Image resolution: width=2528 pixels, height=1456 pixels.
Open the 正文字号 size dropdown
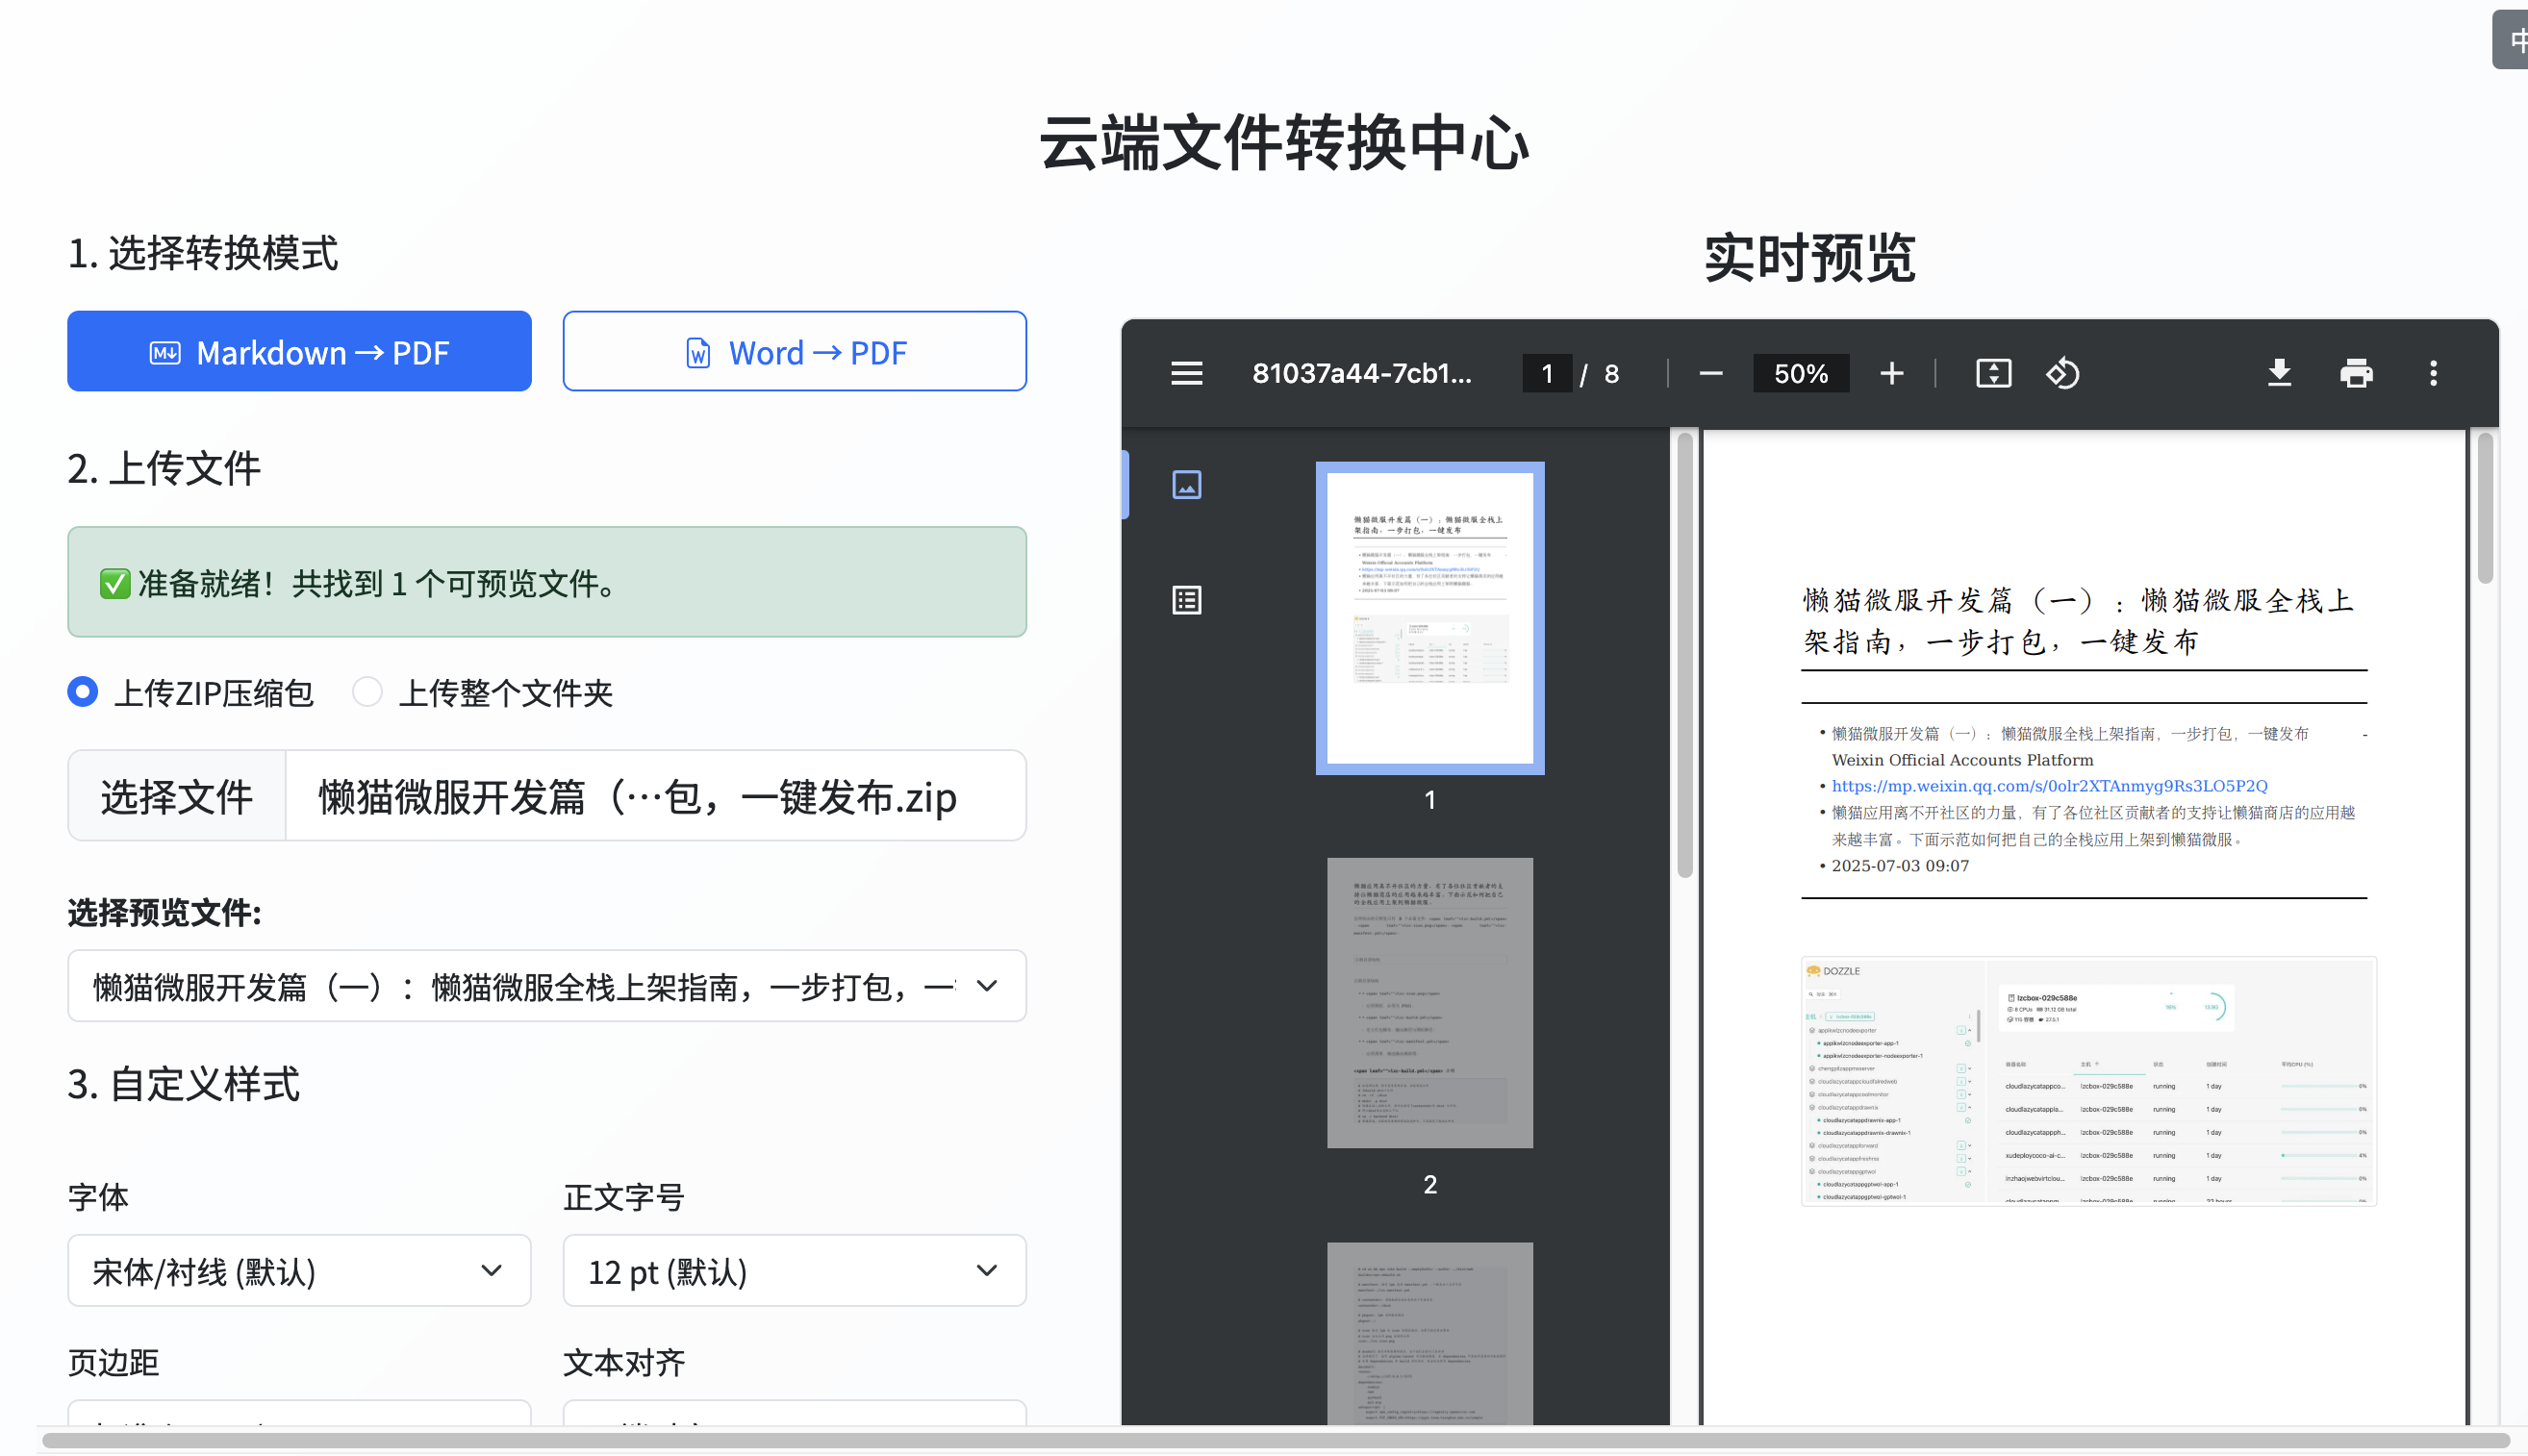[794, 1271]
